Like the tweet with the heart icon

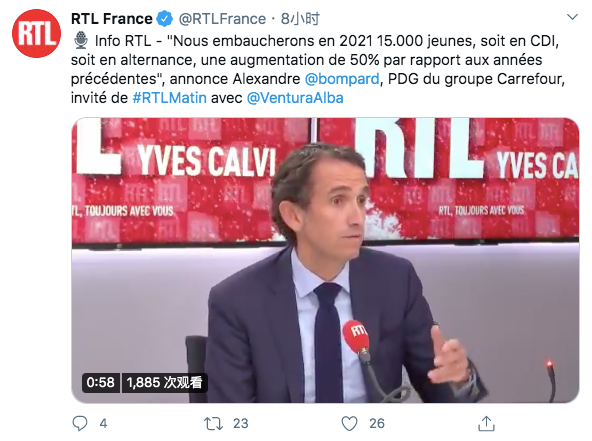[x=349, y=424]
